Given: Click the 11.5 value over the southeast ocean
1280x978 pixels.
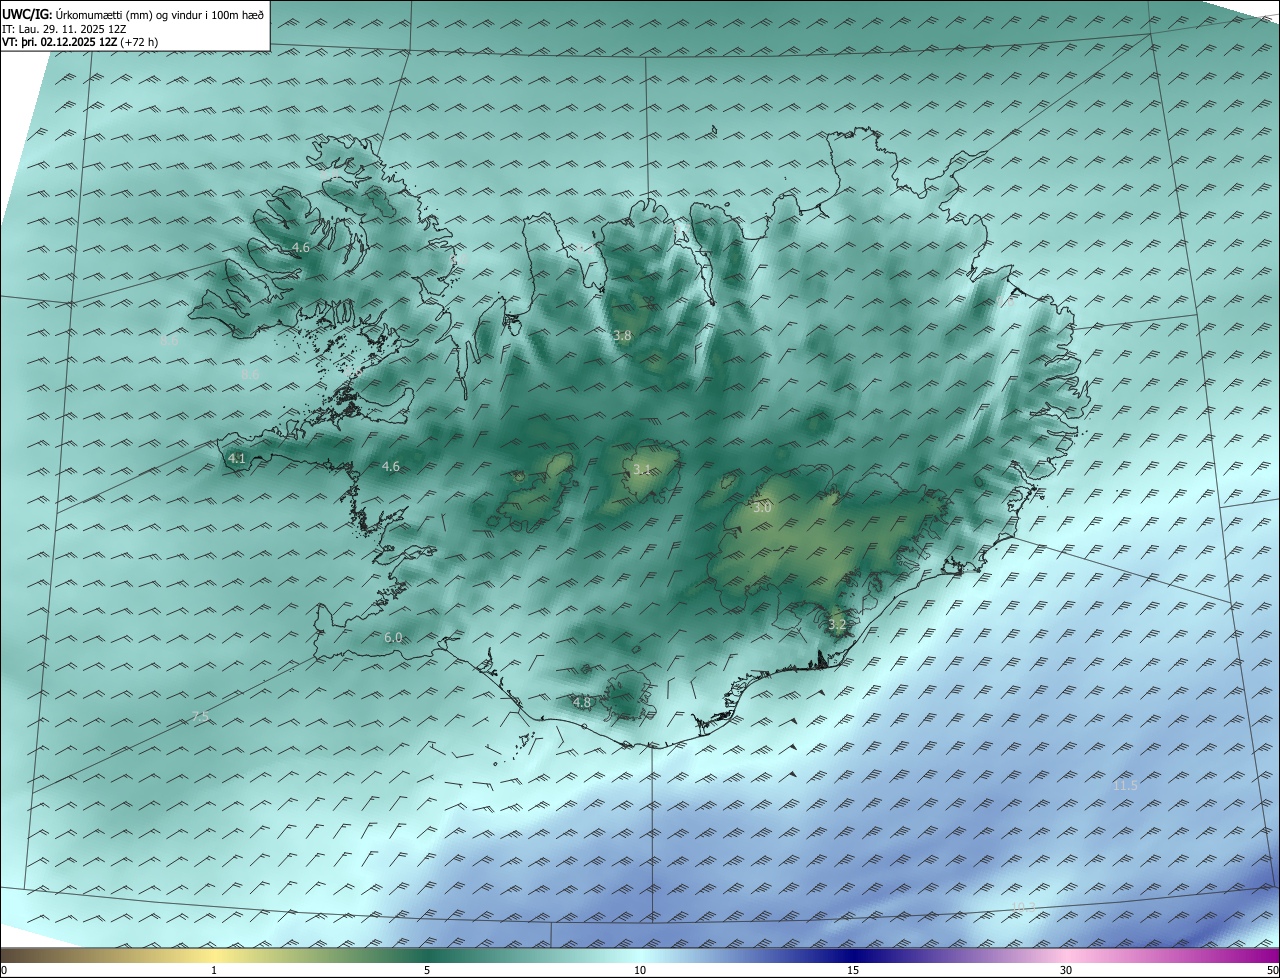Looking at the screenshot, I should click(x=1125, y=786).
